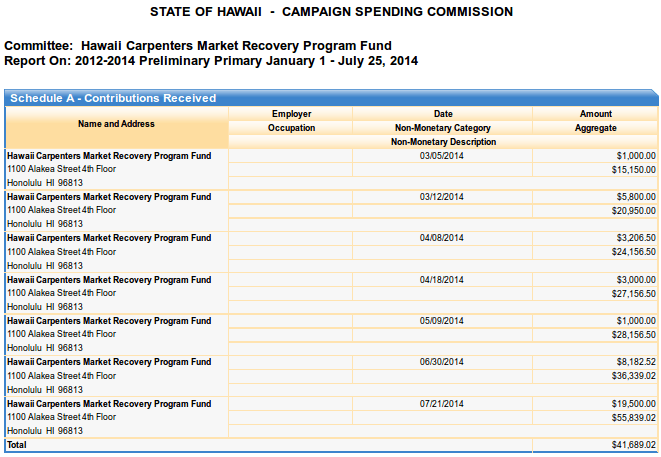Select the 03/05/2014 date cell
661x457 pixels.
pos(441,156)
